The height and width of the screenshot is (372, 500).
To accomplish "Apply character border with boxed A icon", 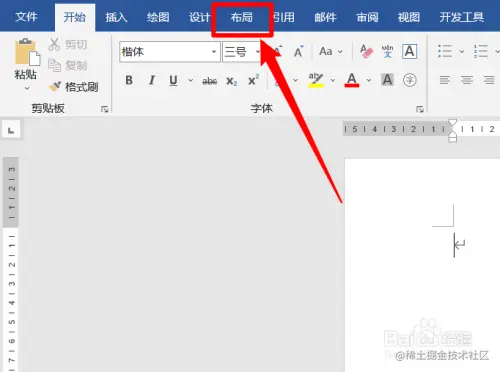I will (x=409, y=52).
